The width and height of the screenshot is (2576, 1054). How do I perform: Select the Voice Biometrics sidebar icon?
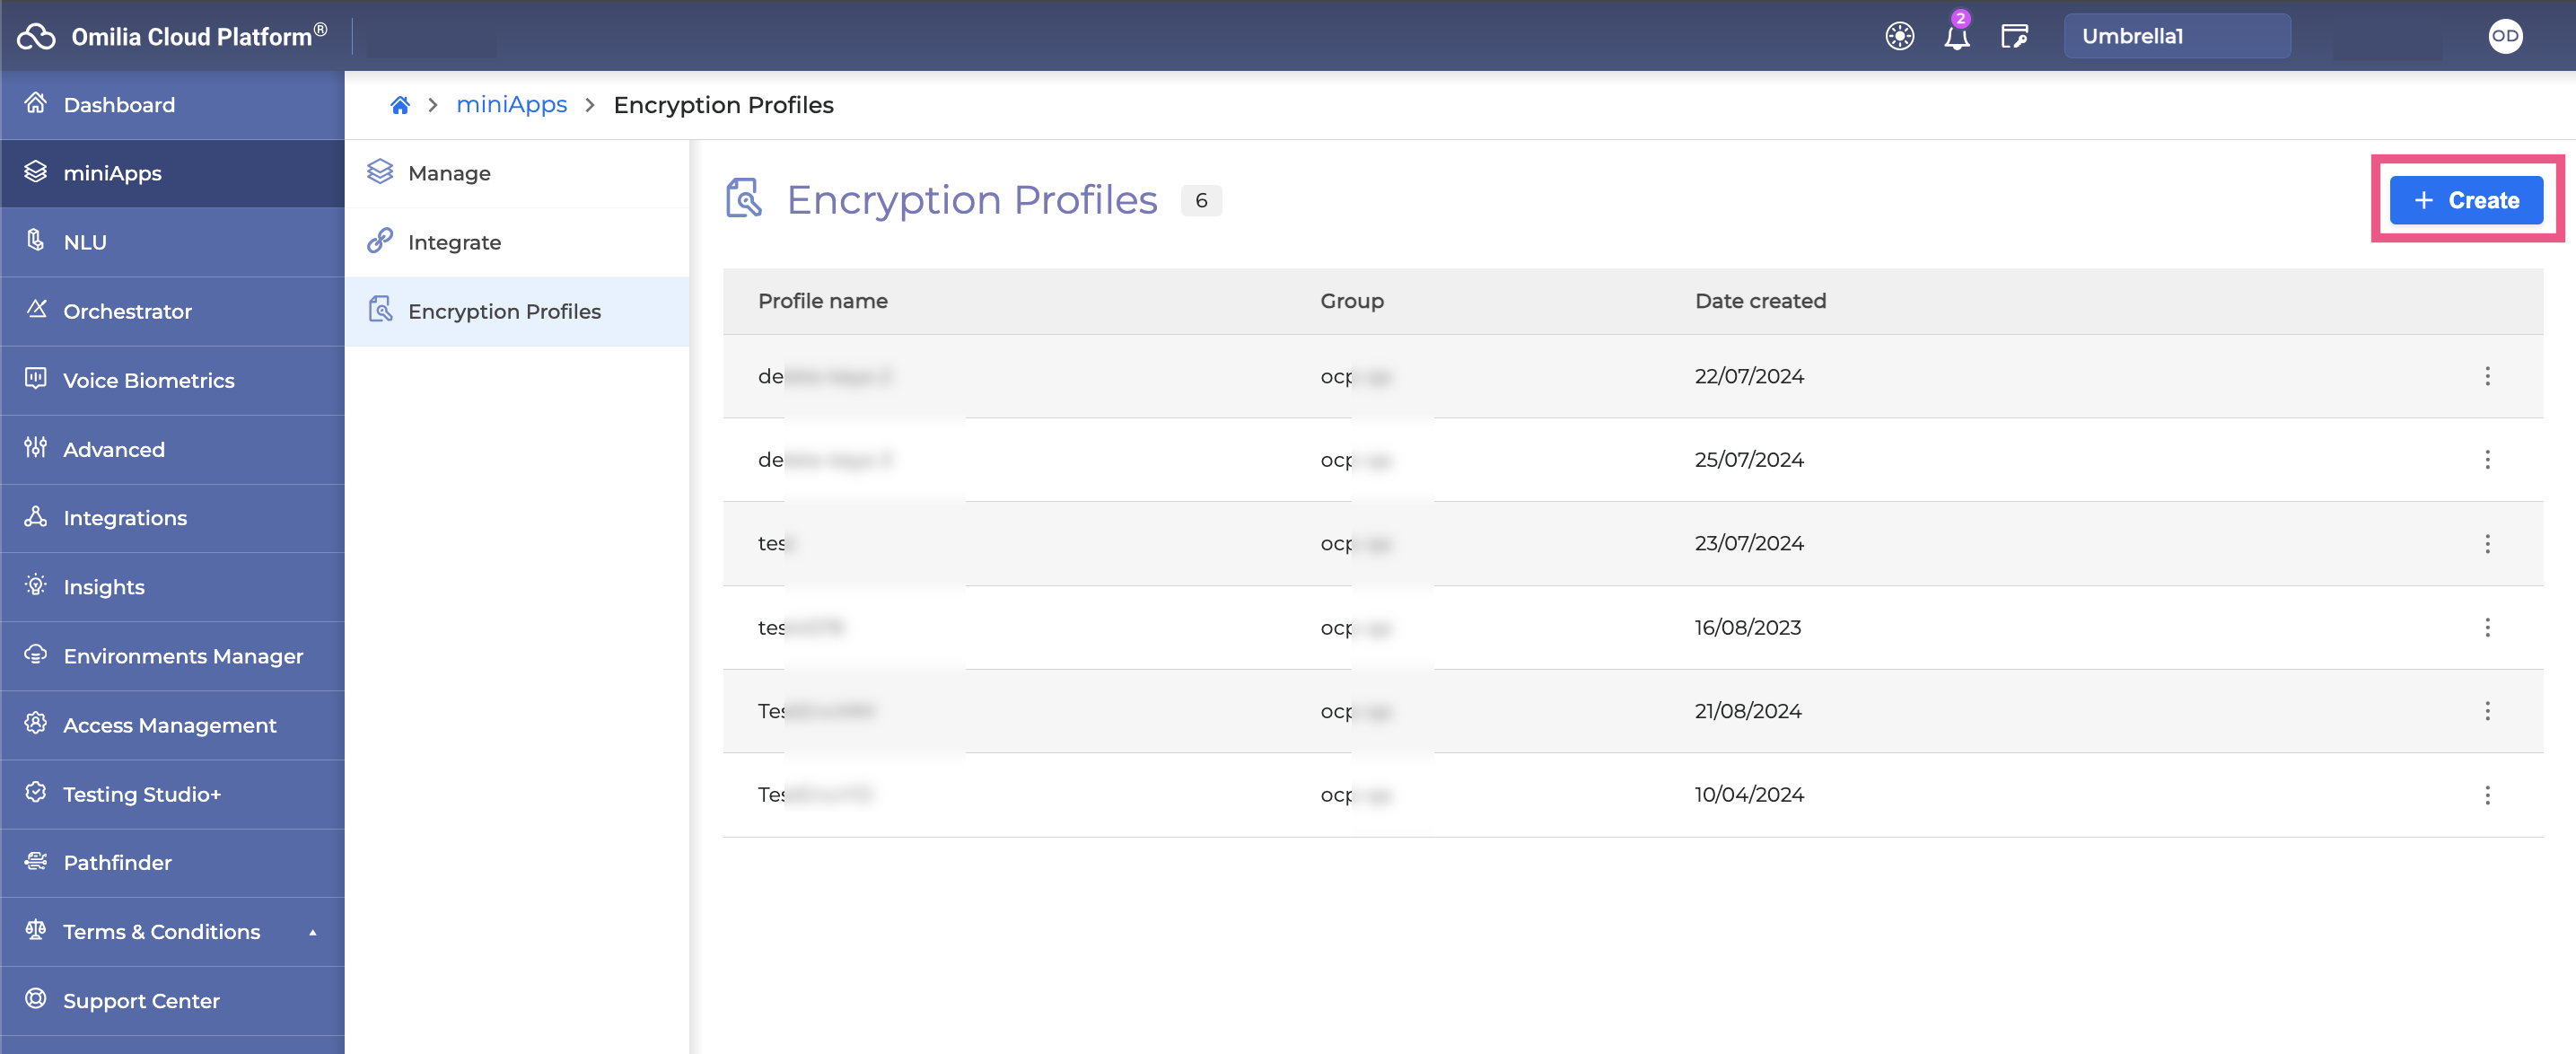pos(36,380)
